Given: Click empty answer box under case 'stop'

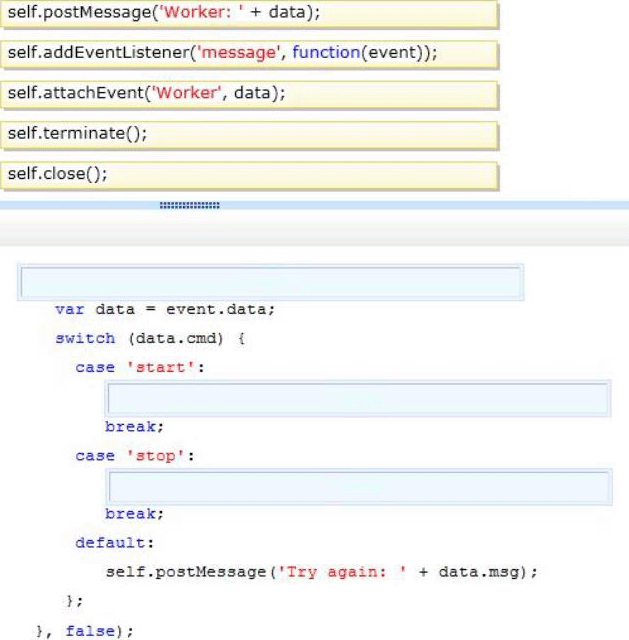Looking at the screenshot, I should tap(358, 488).
